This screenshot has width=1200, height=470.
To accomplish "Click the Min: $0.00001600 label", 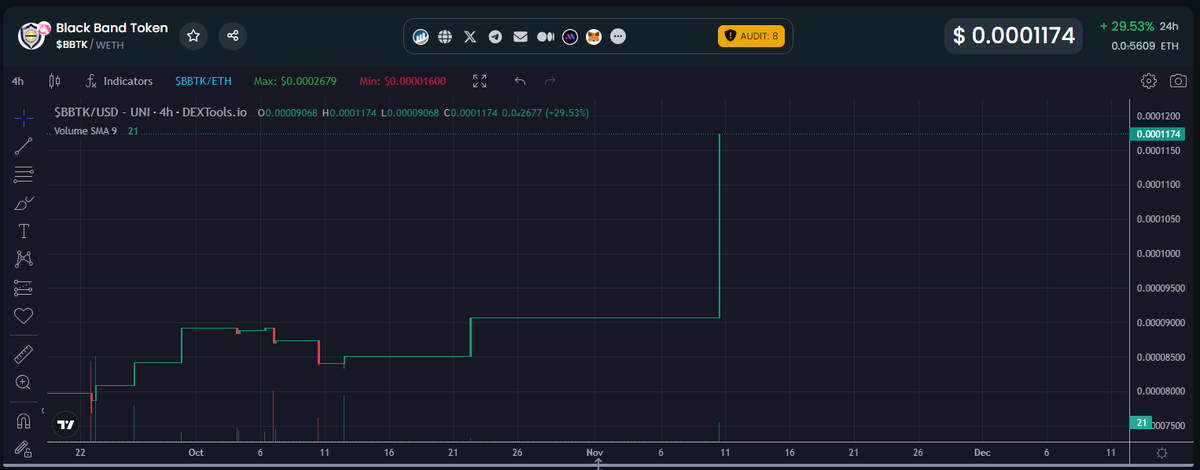I will click(403, 81).
